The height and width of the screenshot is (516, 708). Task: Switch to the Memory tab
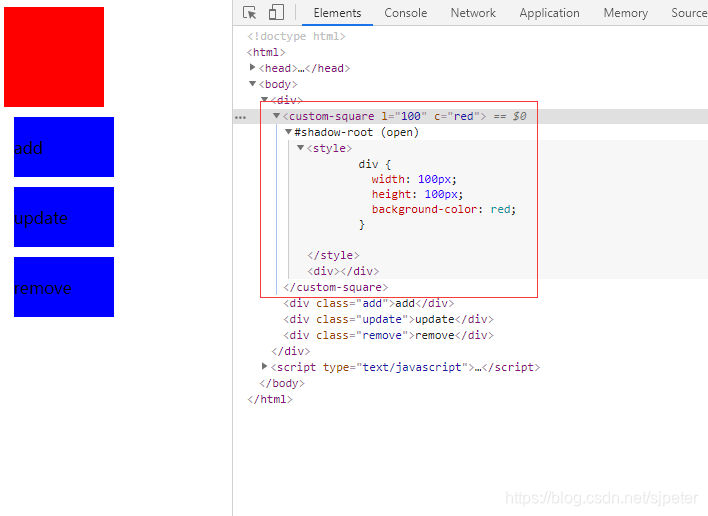click(625, 13)
